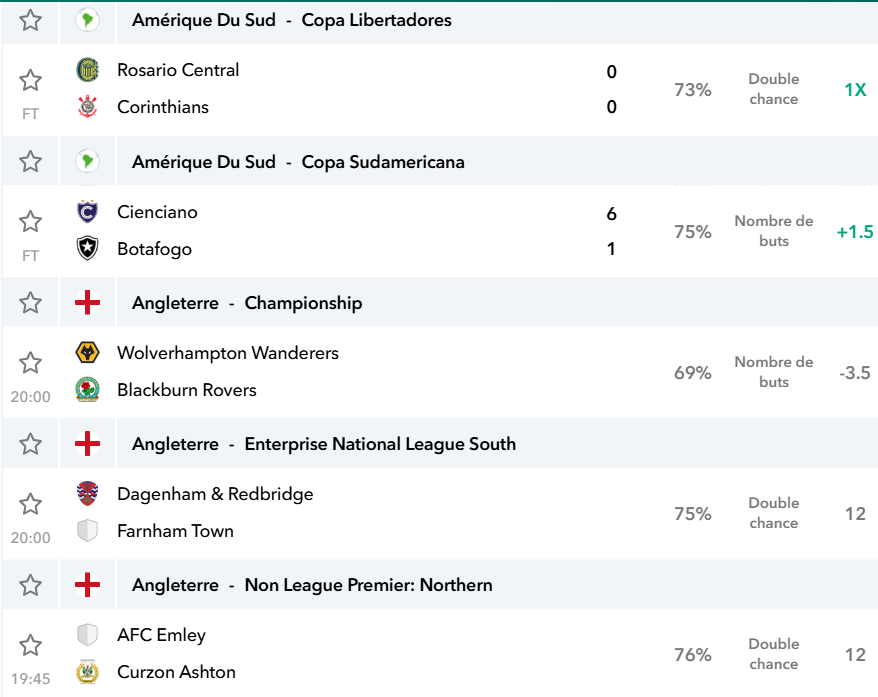Image resolution: width=878 pixels, height=697 pixels.
Task: Click the Cienciano team badge
Action: pyautogui.click(x=87, y=212)
